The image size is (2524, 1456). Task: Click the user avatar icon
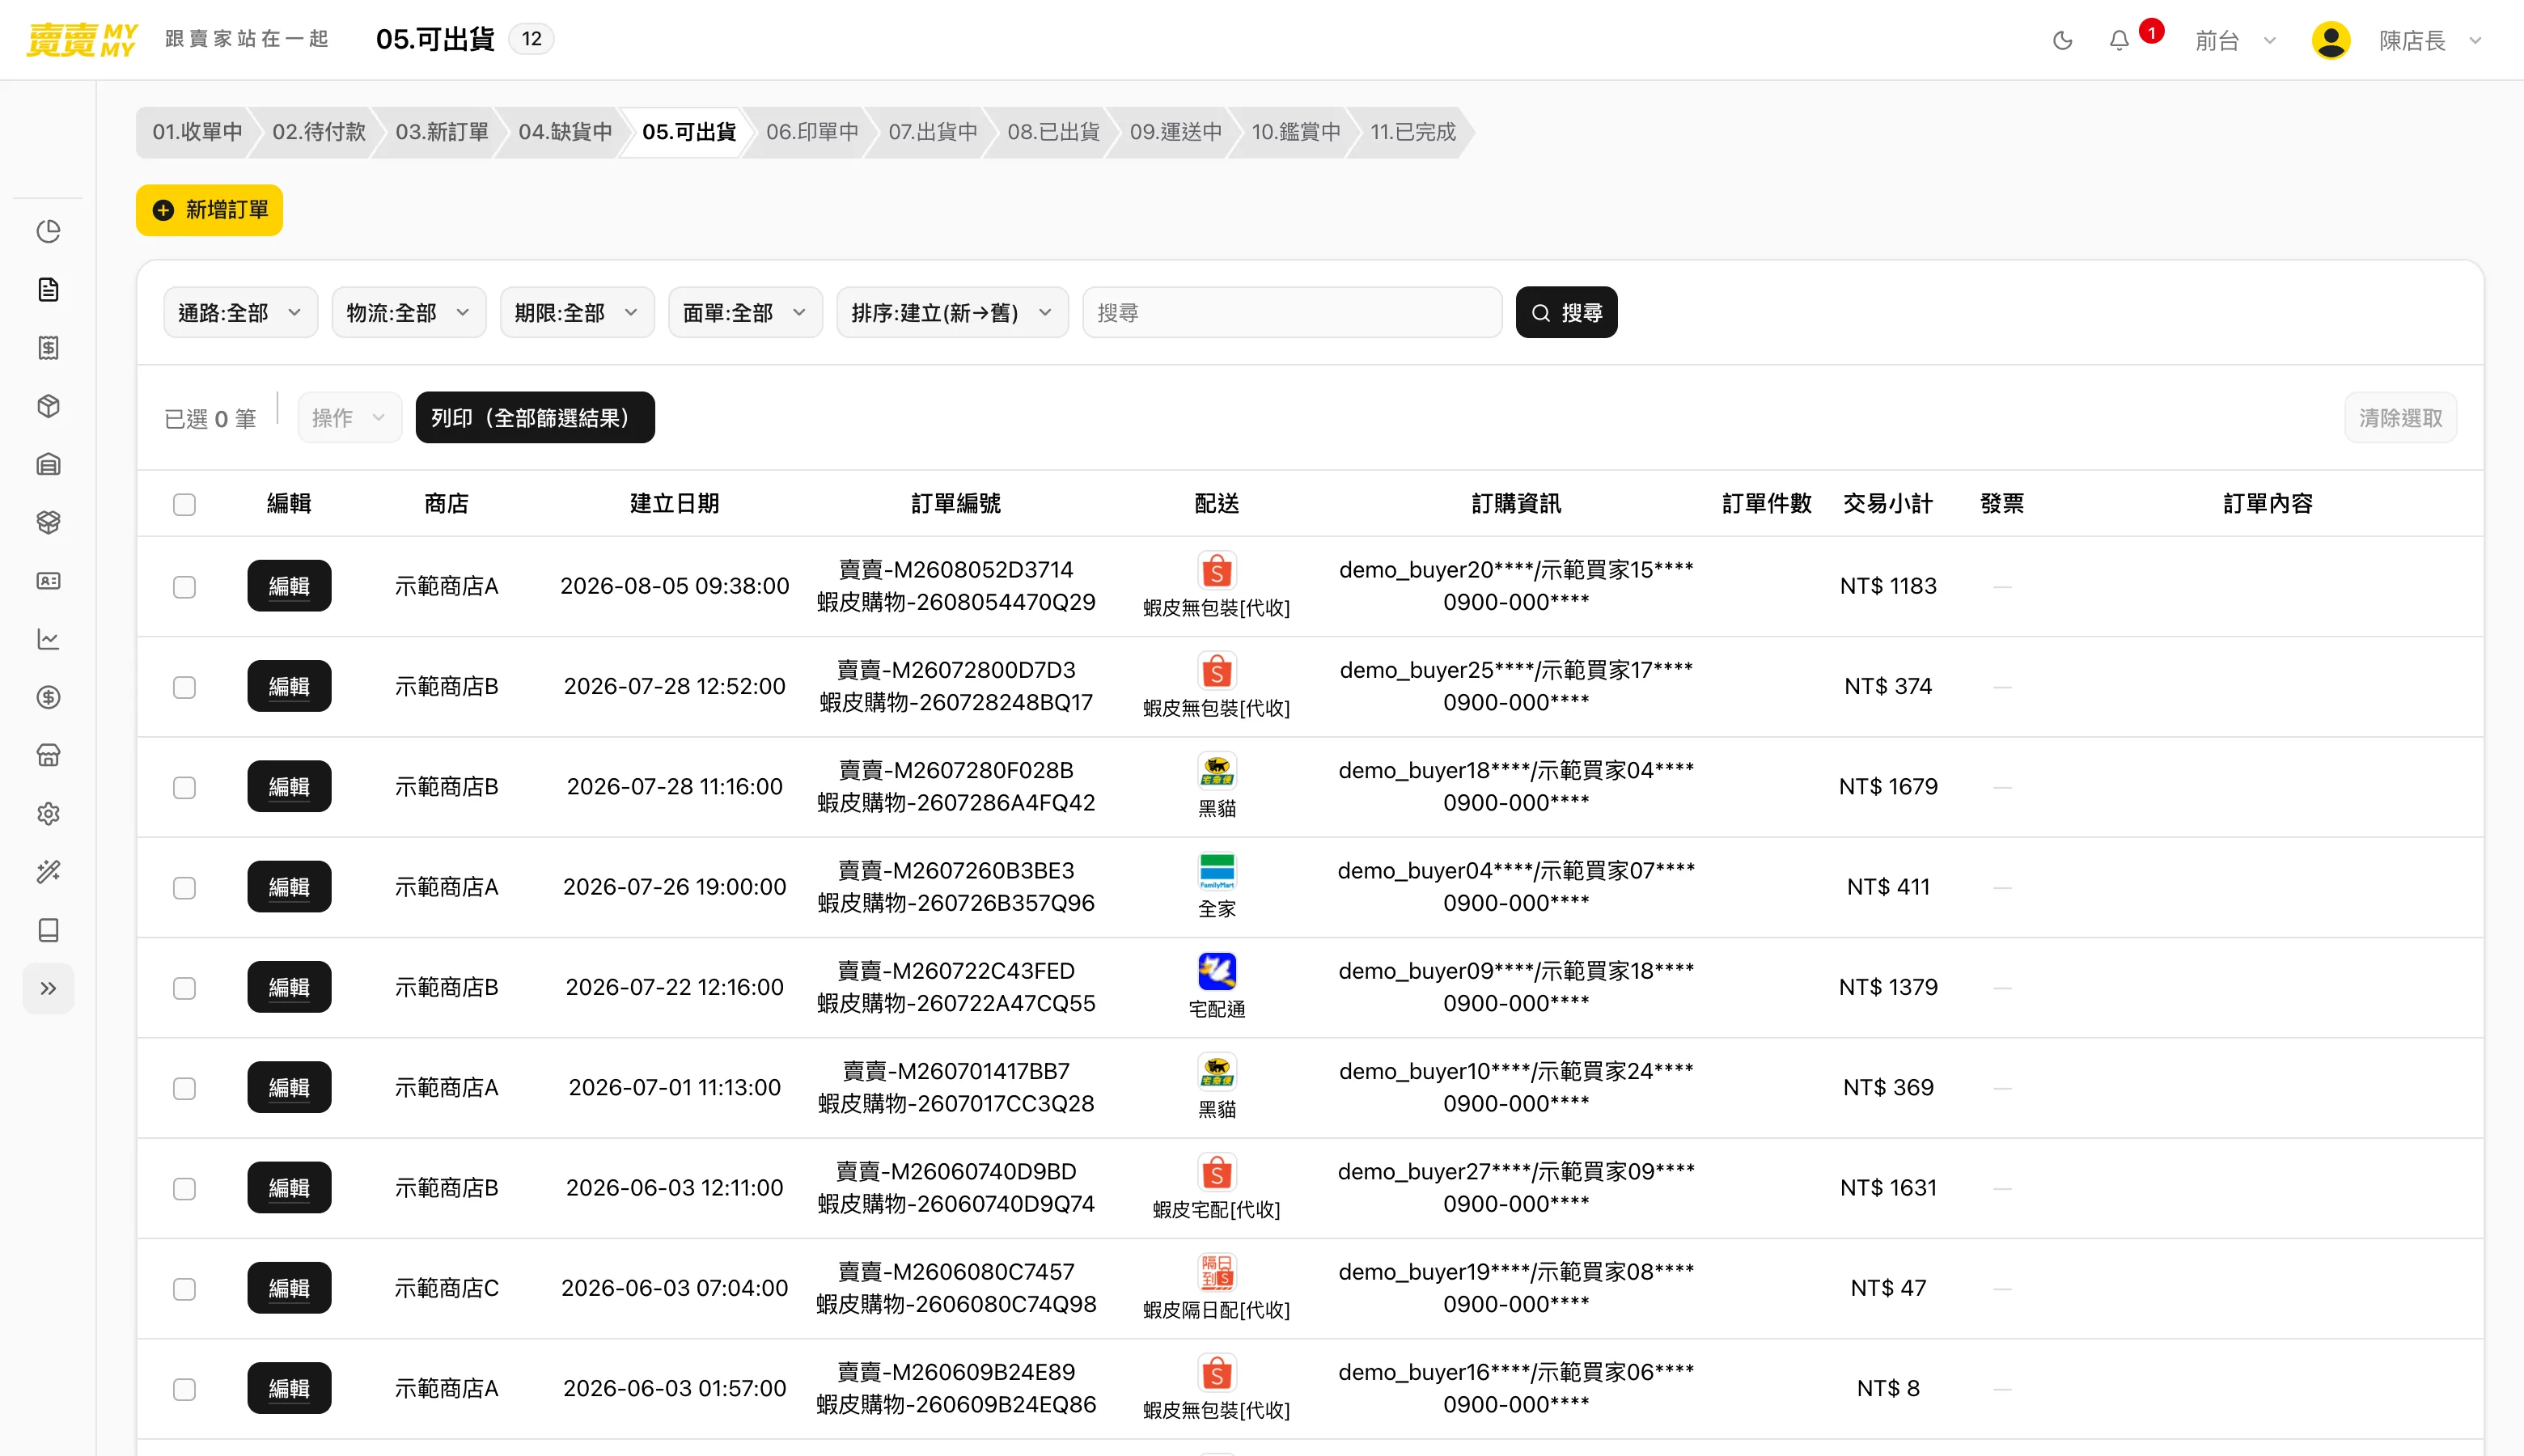2330,40
